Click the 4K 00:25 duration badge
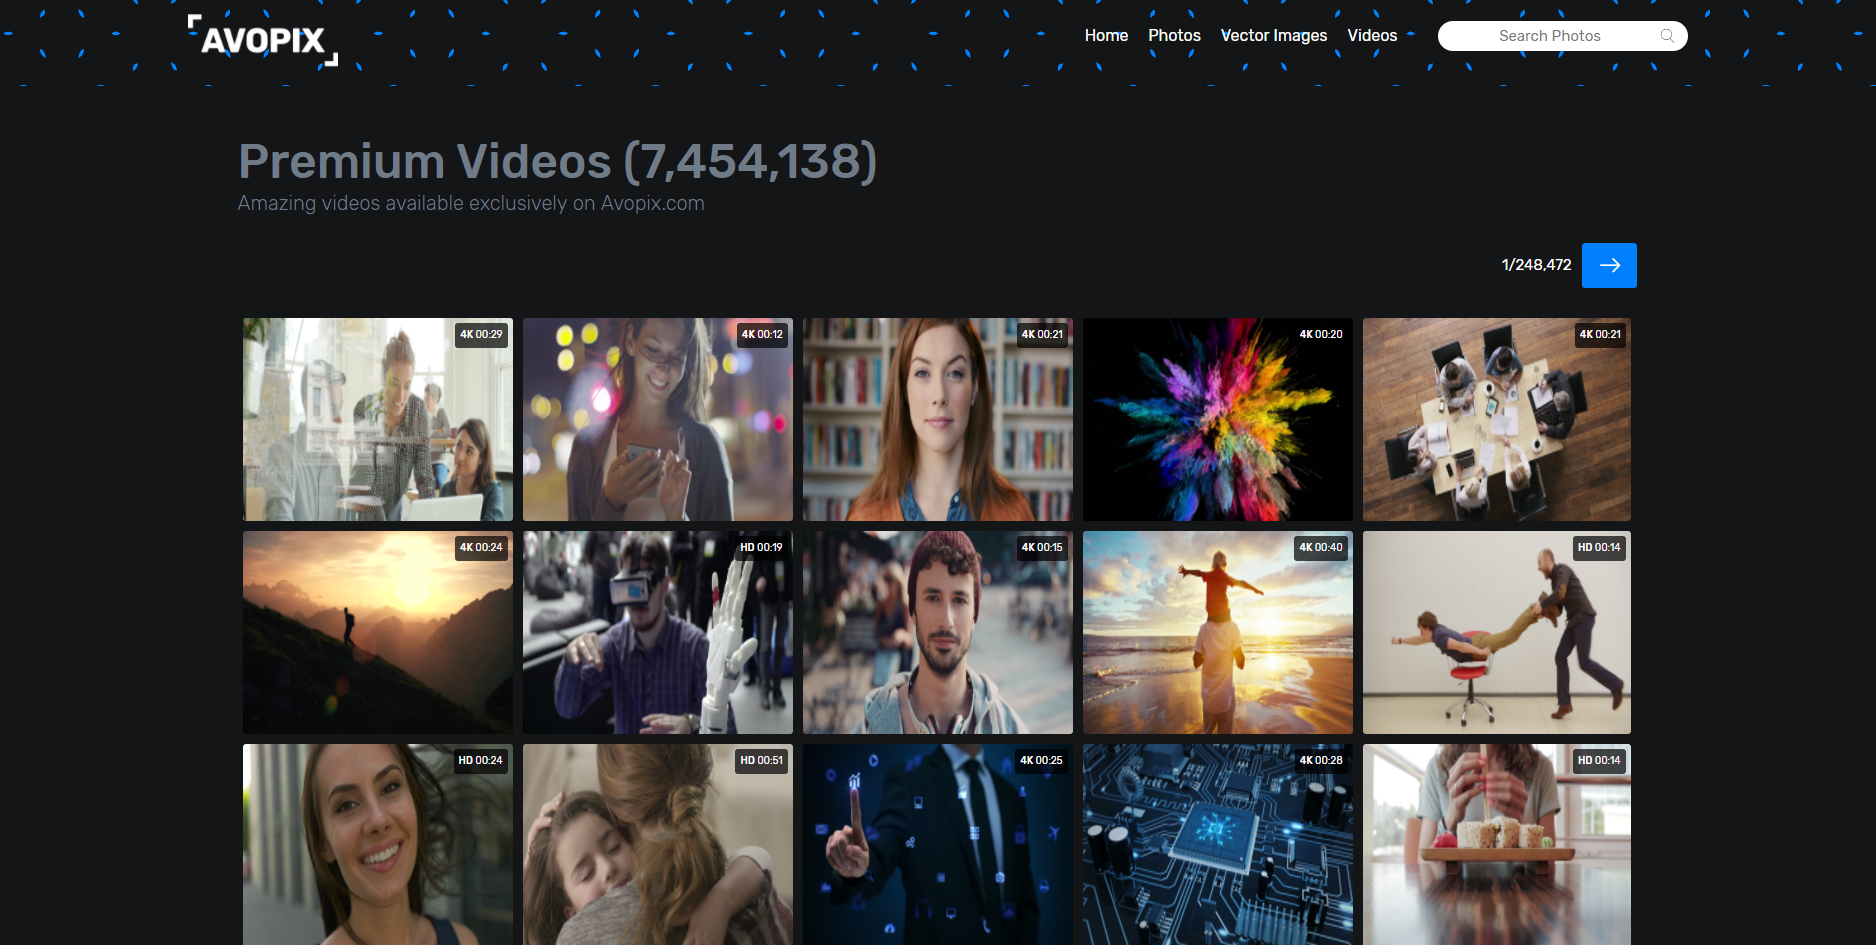The image size is (1876, 945). tap(1041, 761)
